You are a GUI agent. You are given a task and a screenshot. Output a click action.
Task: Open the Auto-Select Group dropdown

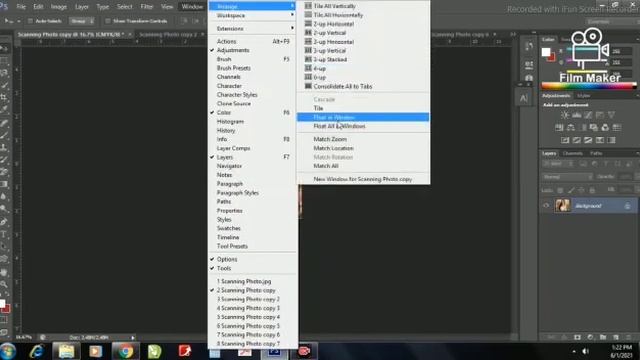coord(82,21)
